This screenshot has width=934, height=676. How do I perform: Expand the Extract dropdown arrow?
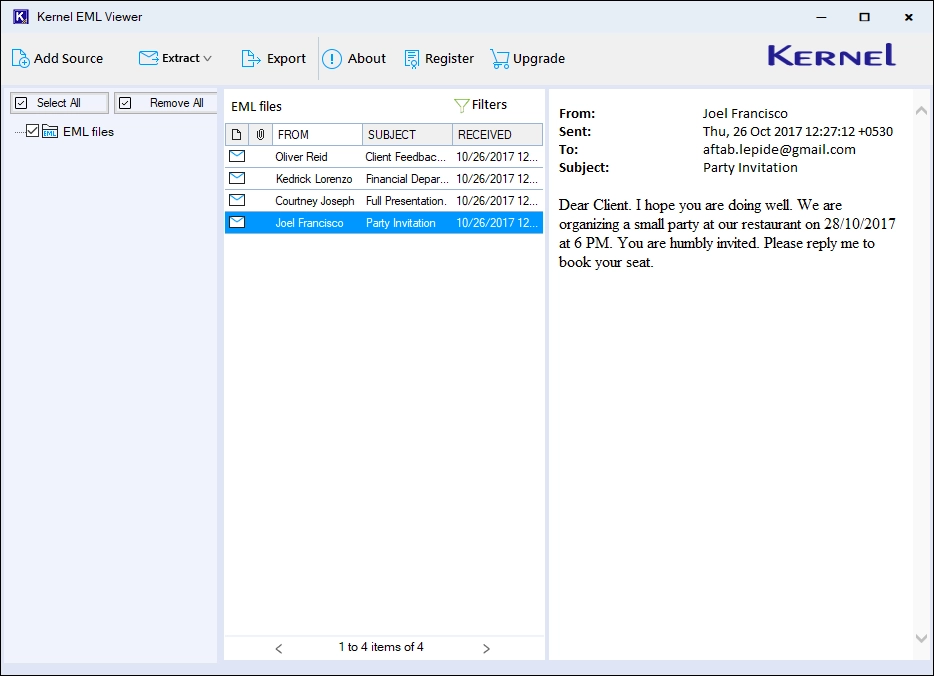207,58
